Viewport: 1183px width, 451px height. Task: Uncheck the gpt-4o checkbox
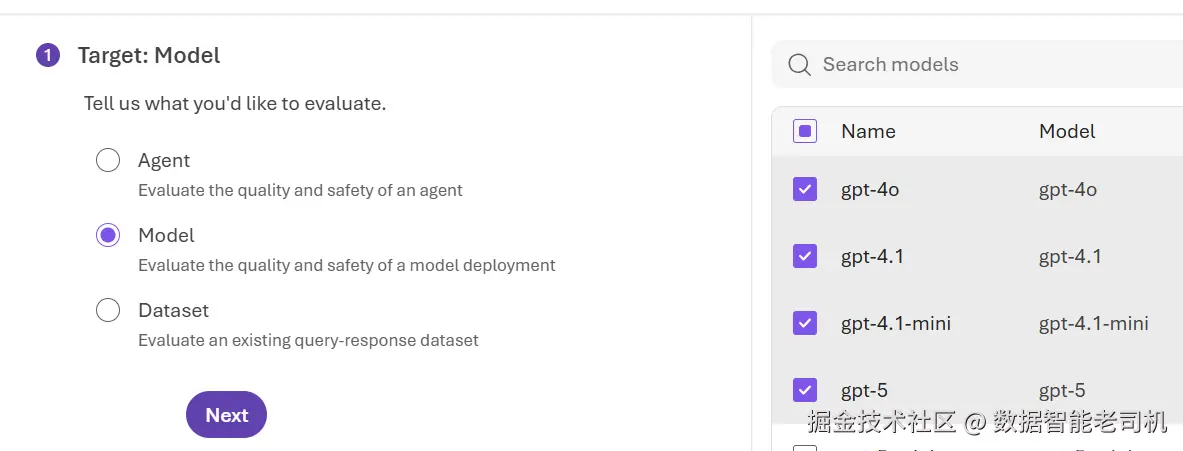click(805, 189)
